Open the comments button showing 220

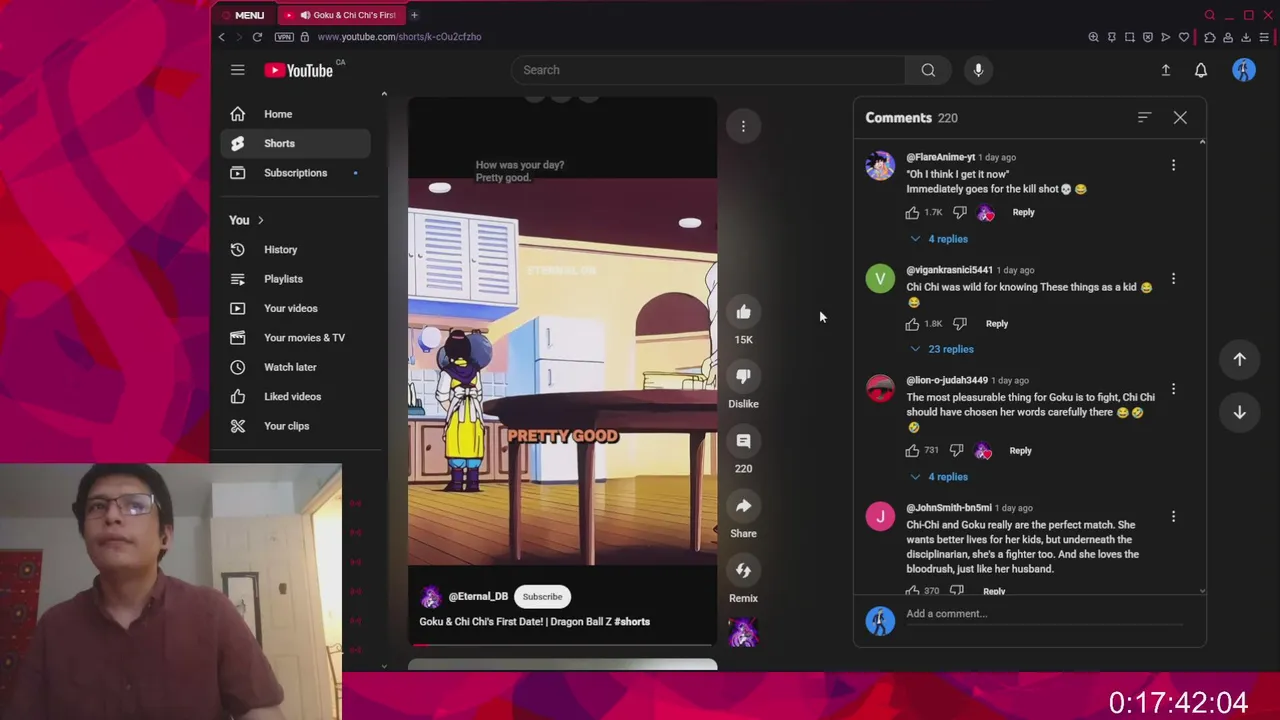[743, 442]
